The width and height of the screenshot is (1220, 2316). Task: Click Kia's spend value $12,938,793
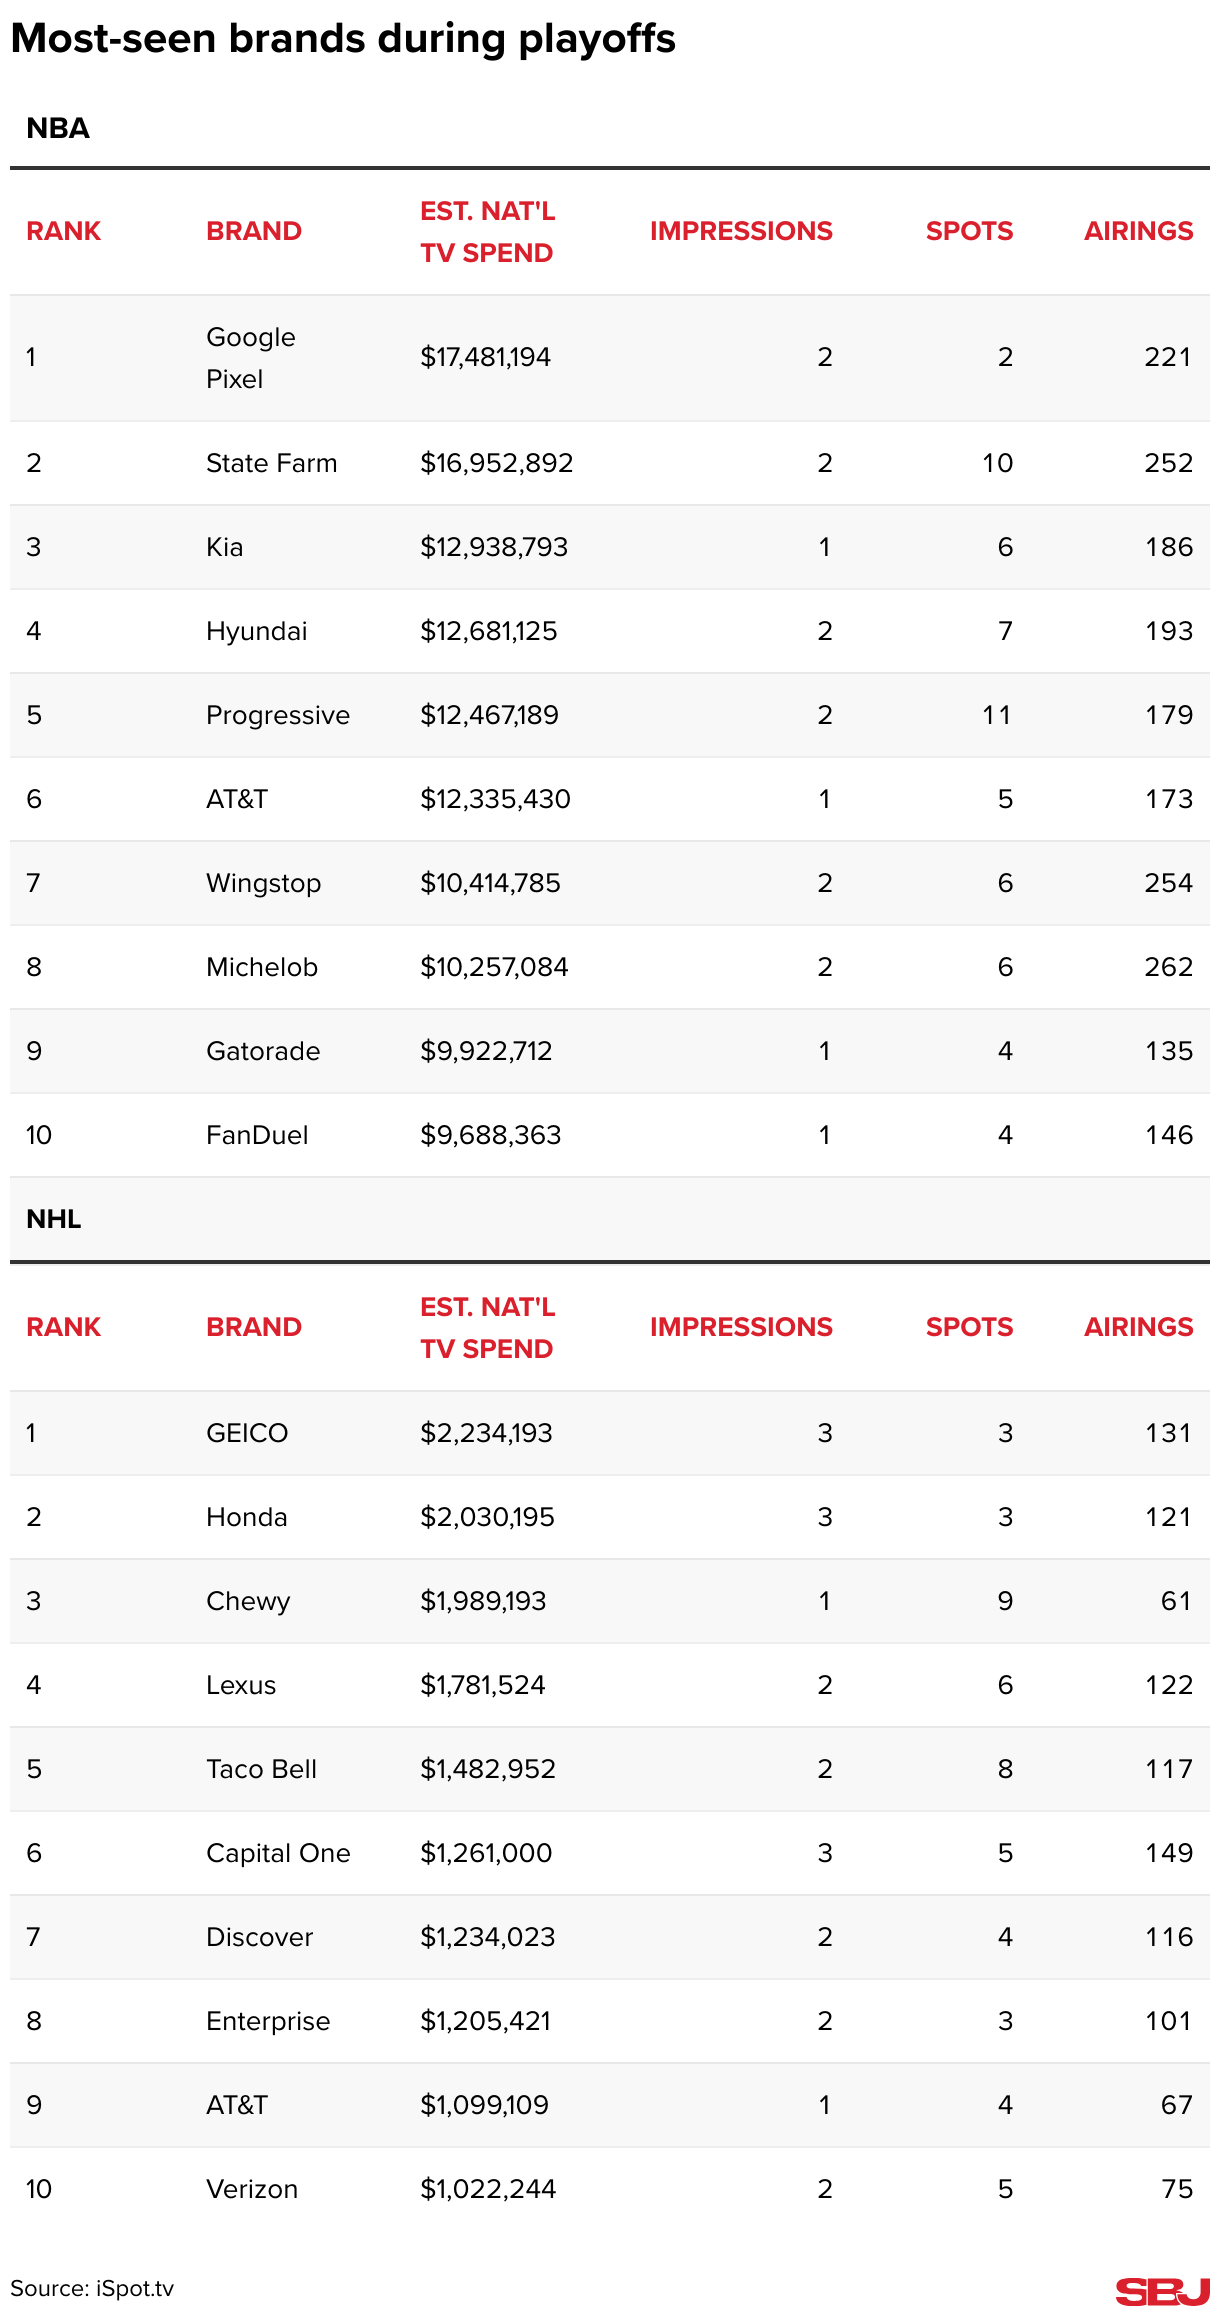(x=494, y=547)
